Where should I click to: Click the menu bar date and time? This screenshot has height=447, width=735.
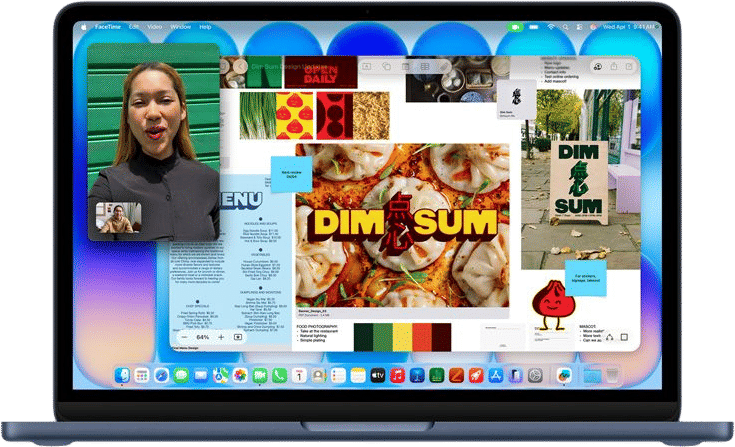[x=628, y=27]
